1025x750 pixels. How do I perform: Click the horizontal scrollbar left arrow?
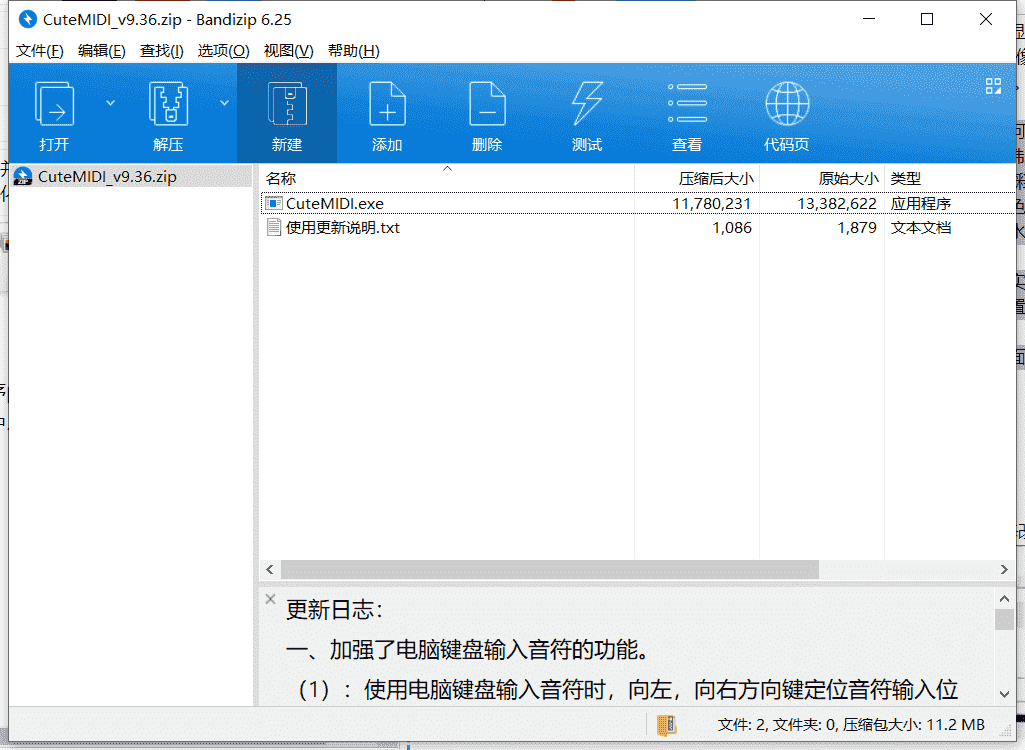pyautogui.click(x=270, y=570)
